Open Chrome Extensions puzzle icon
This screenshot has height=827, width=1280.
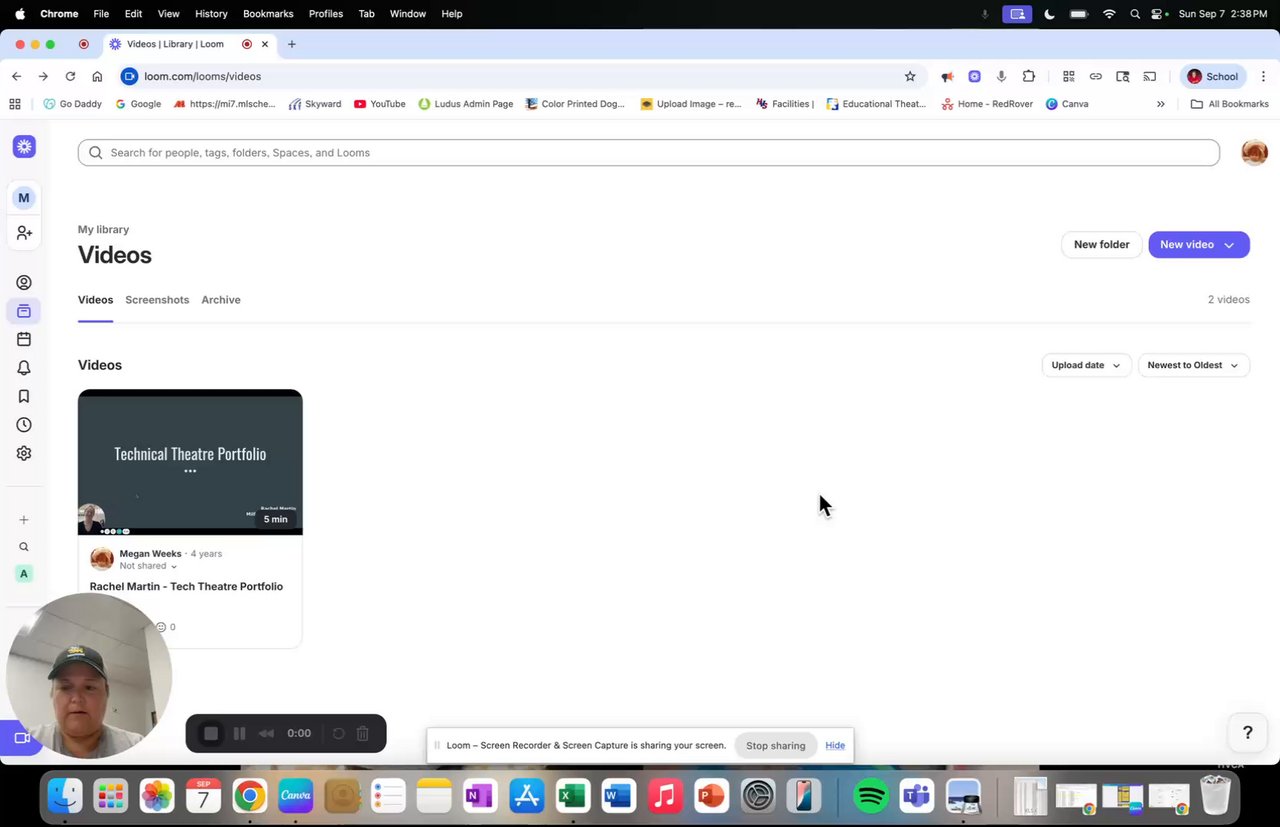[x=1028, y=76]
